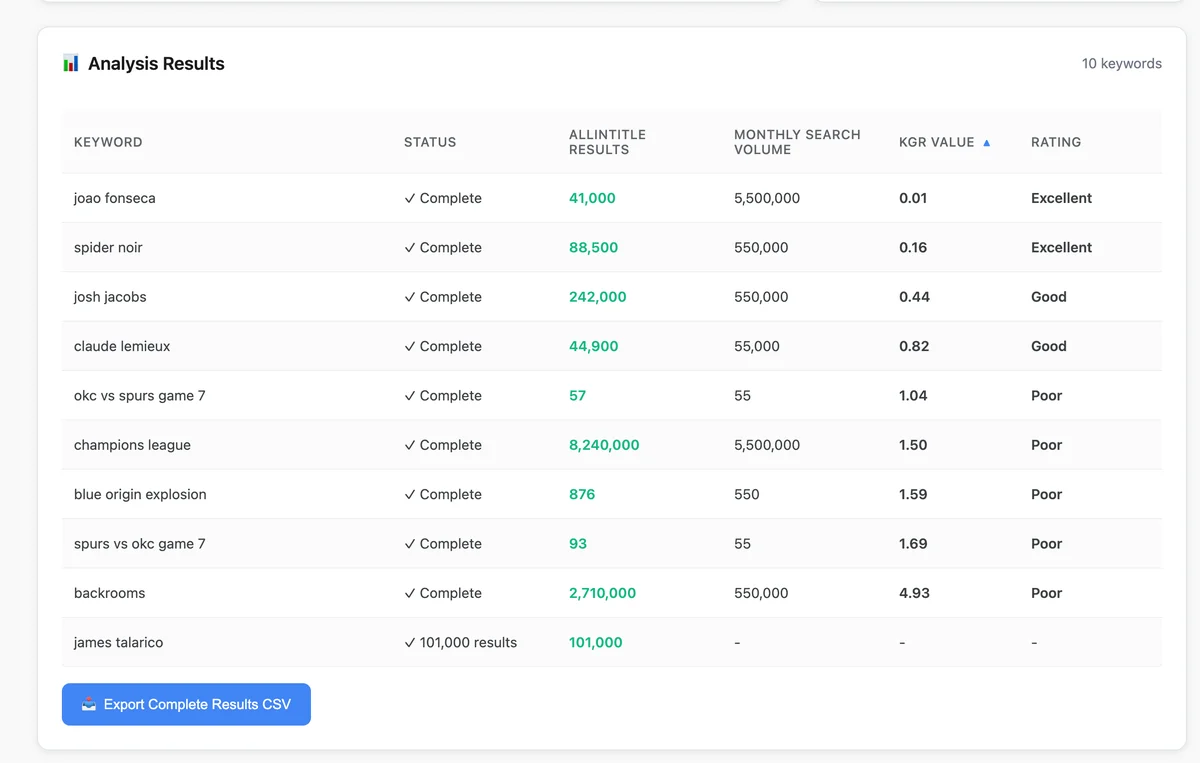The width and height of the screenshot is (1200, 763).
Task: Click the 55,000 monthly search volume
Action: tap(757, 346)
